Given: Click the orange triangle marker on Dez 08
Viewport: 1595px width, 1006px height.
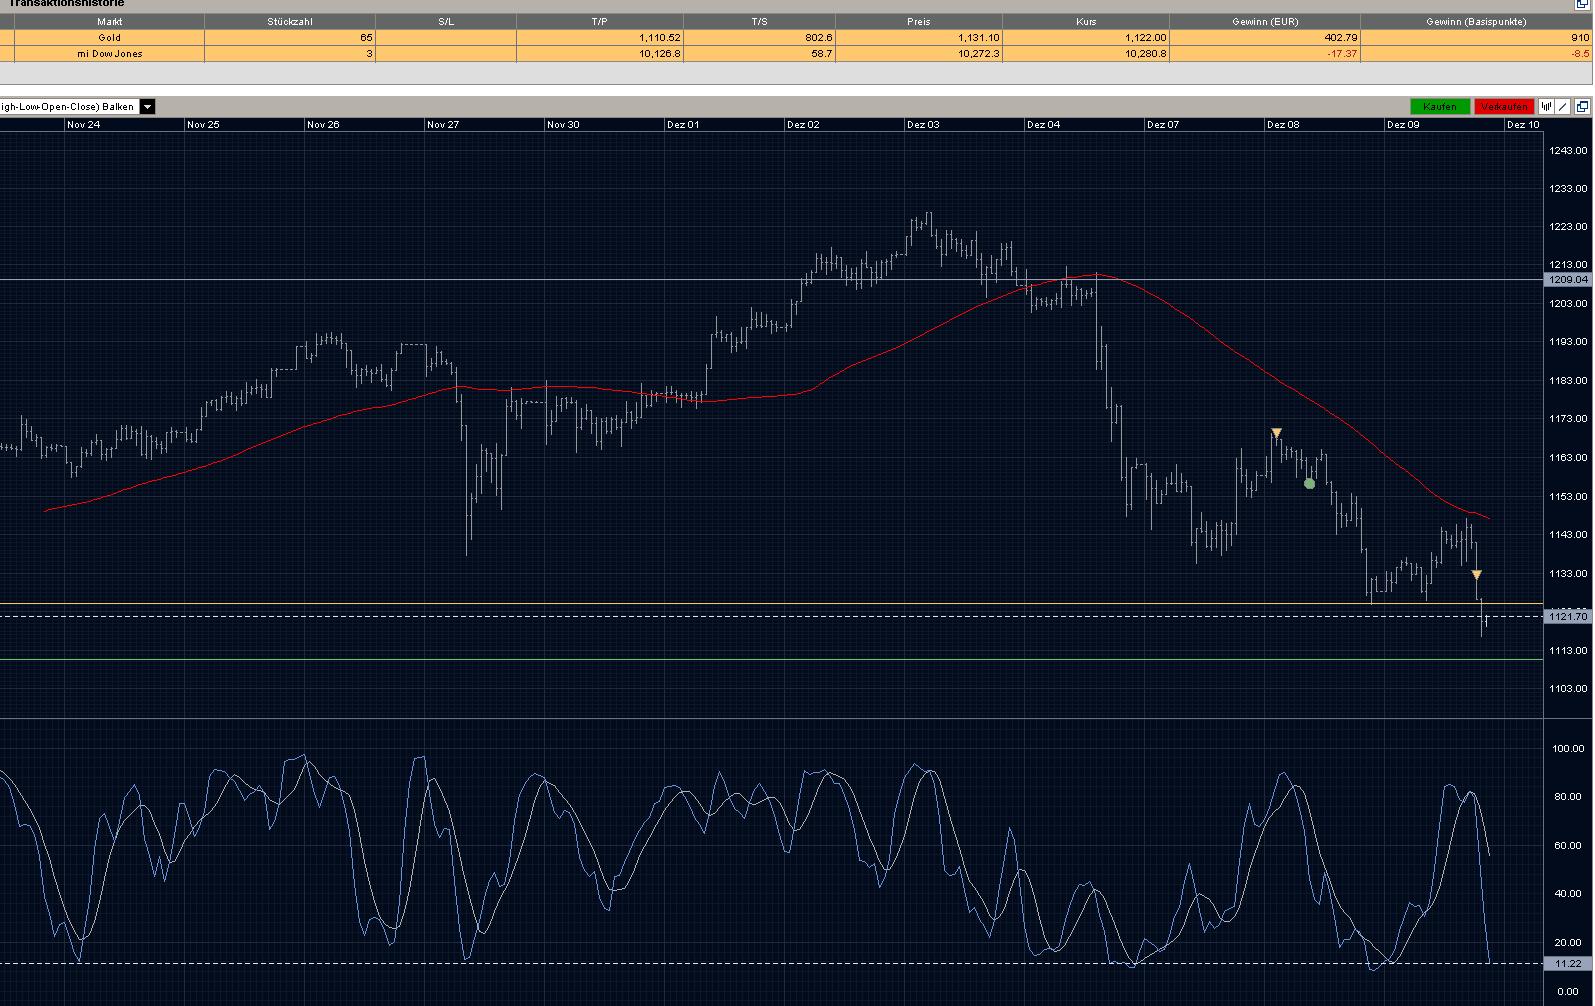Looking at the screenshot, I should 1276,433.
